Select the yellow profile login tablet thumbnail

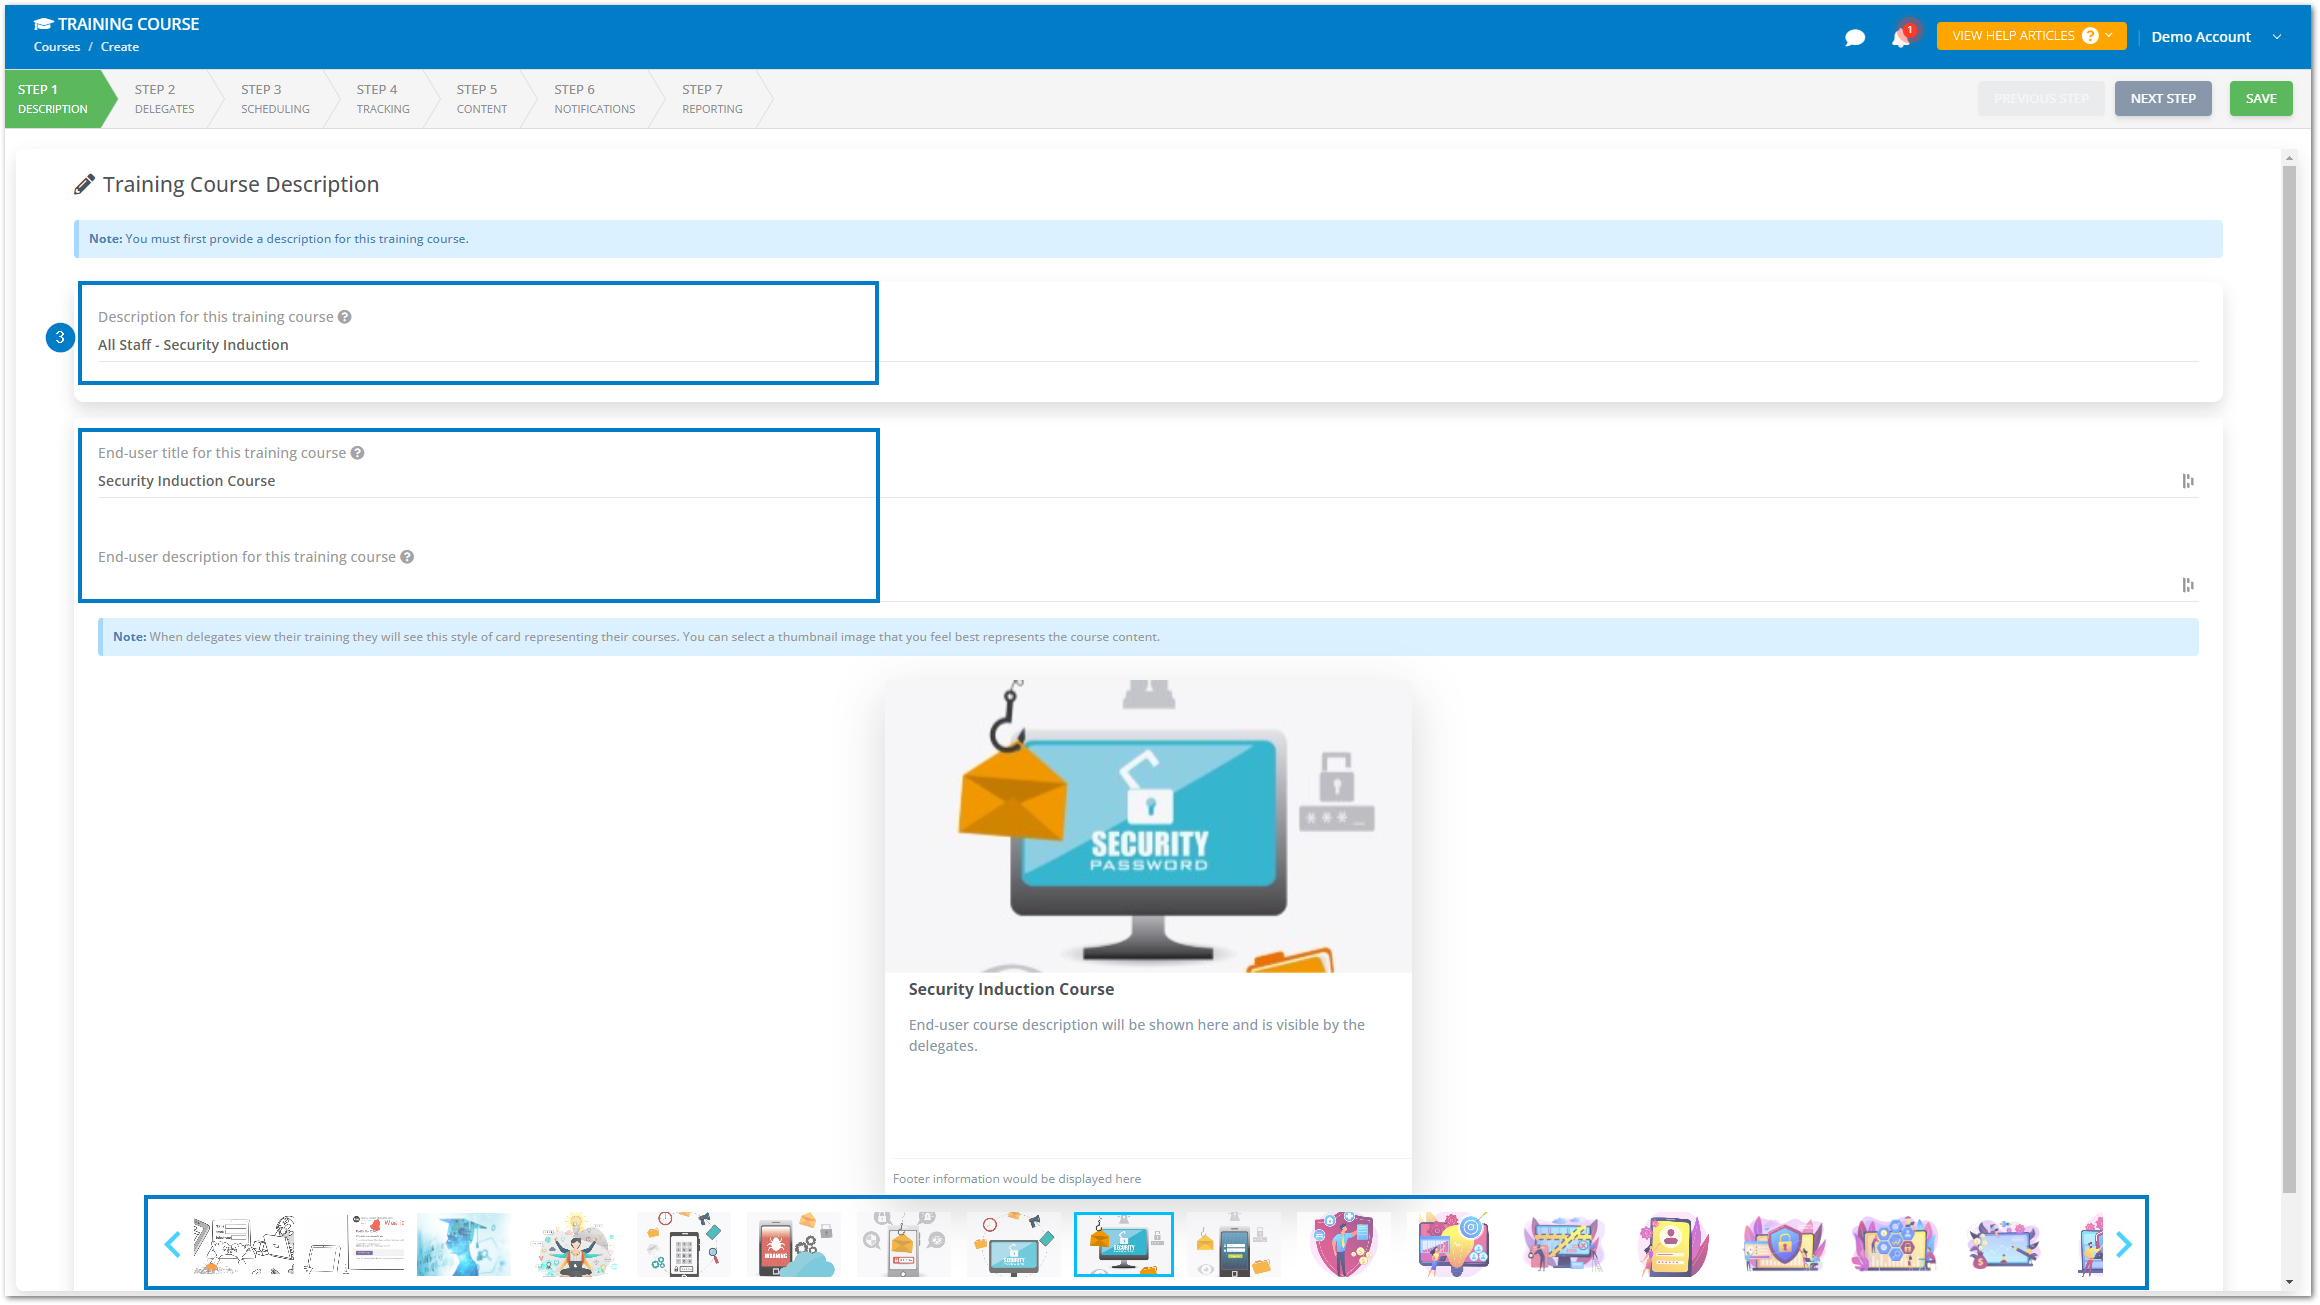tap(1674, 1244)
